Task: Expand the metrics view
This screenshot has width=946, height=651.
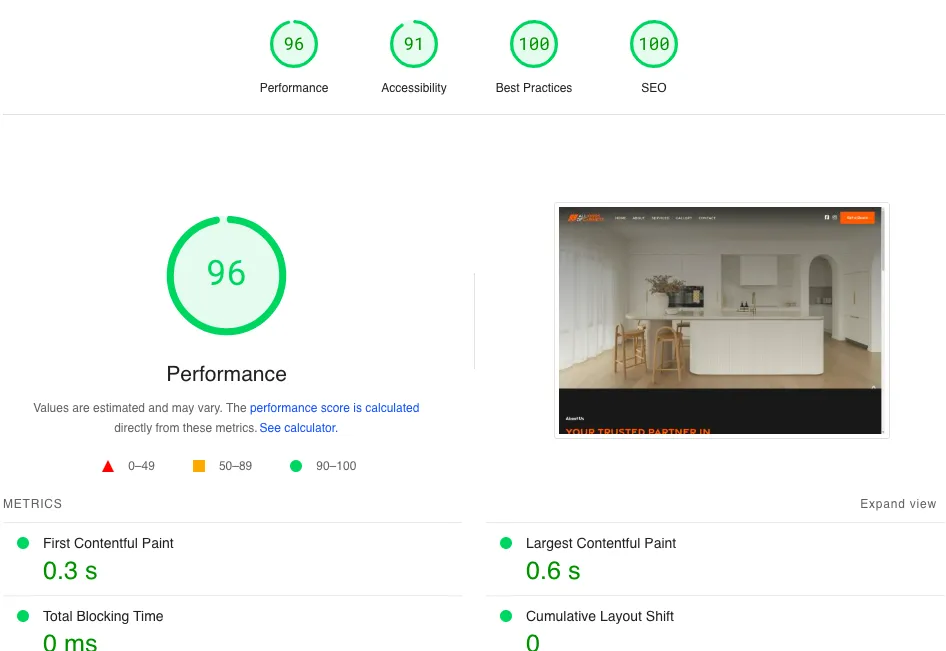Action: 897,504
